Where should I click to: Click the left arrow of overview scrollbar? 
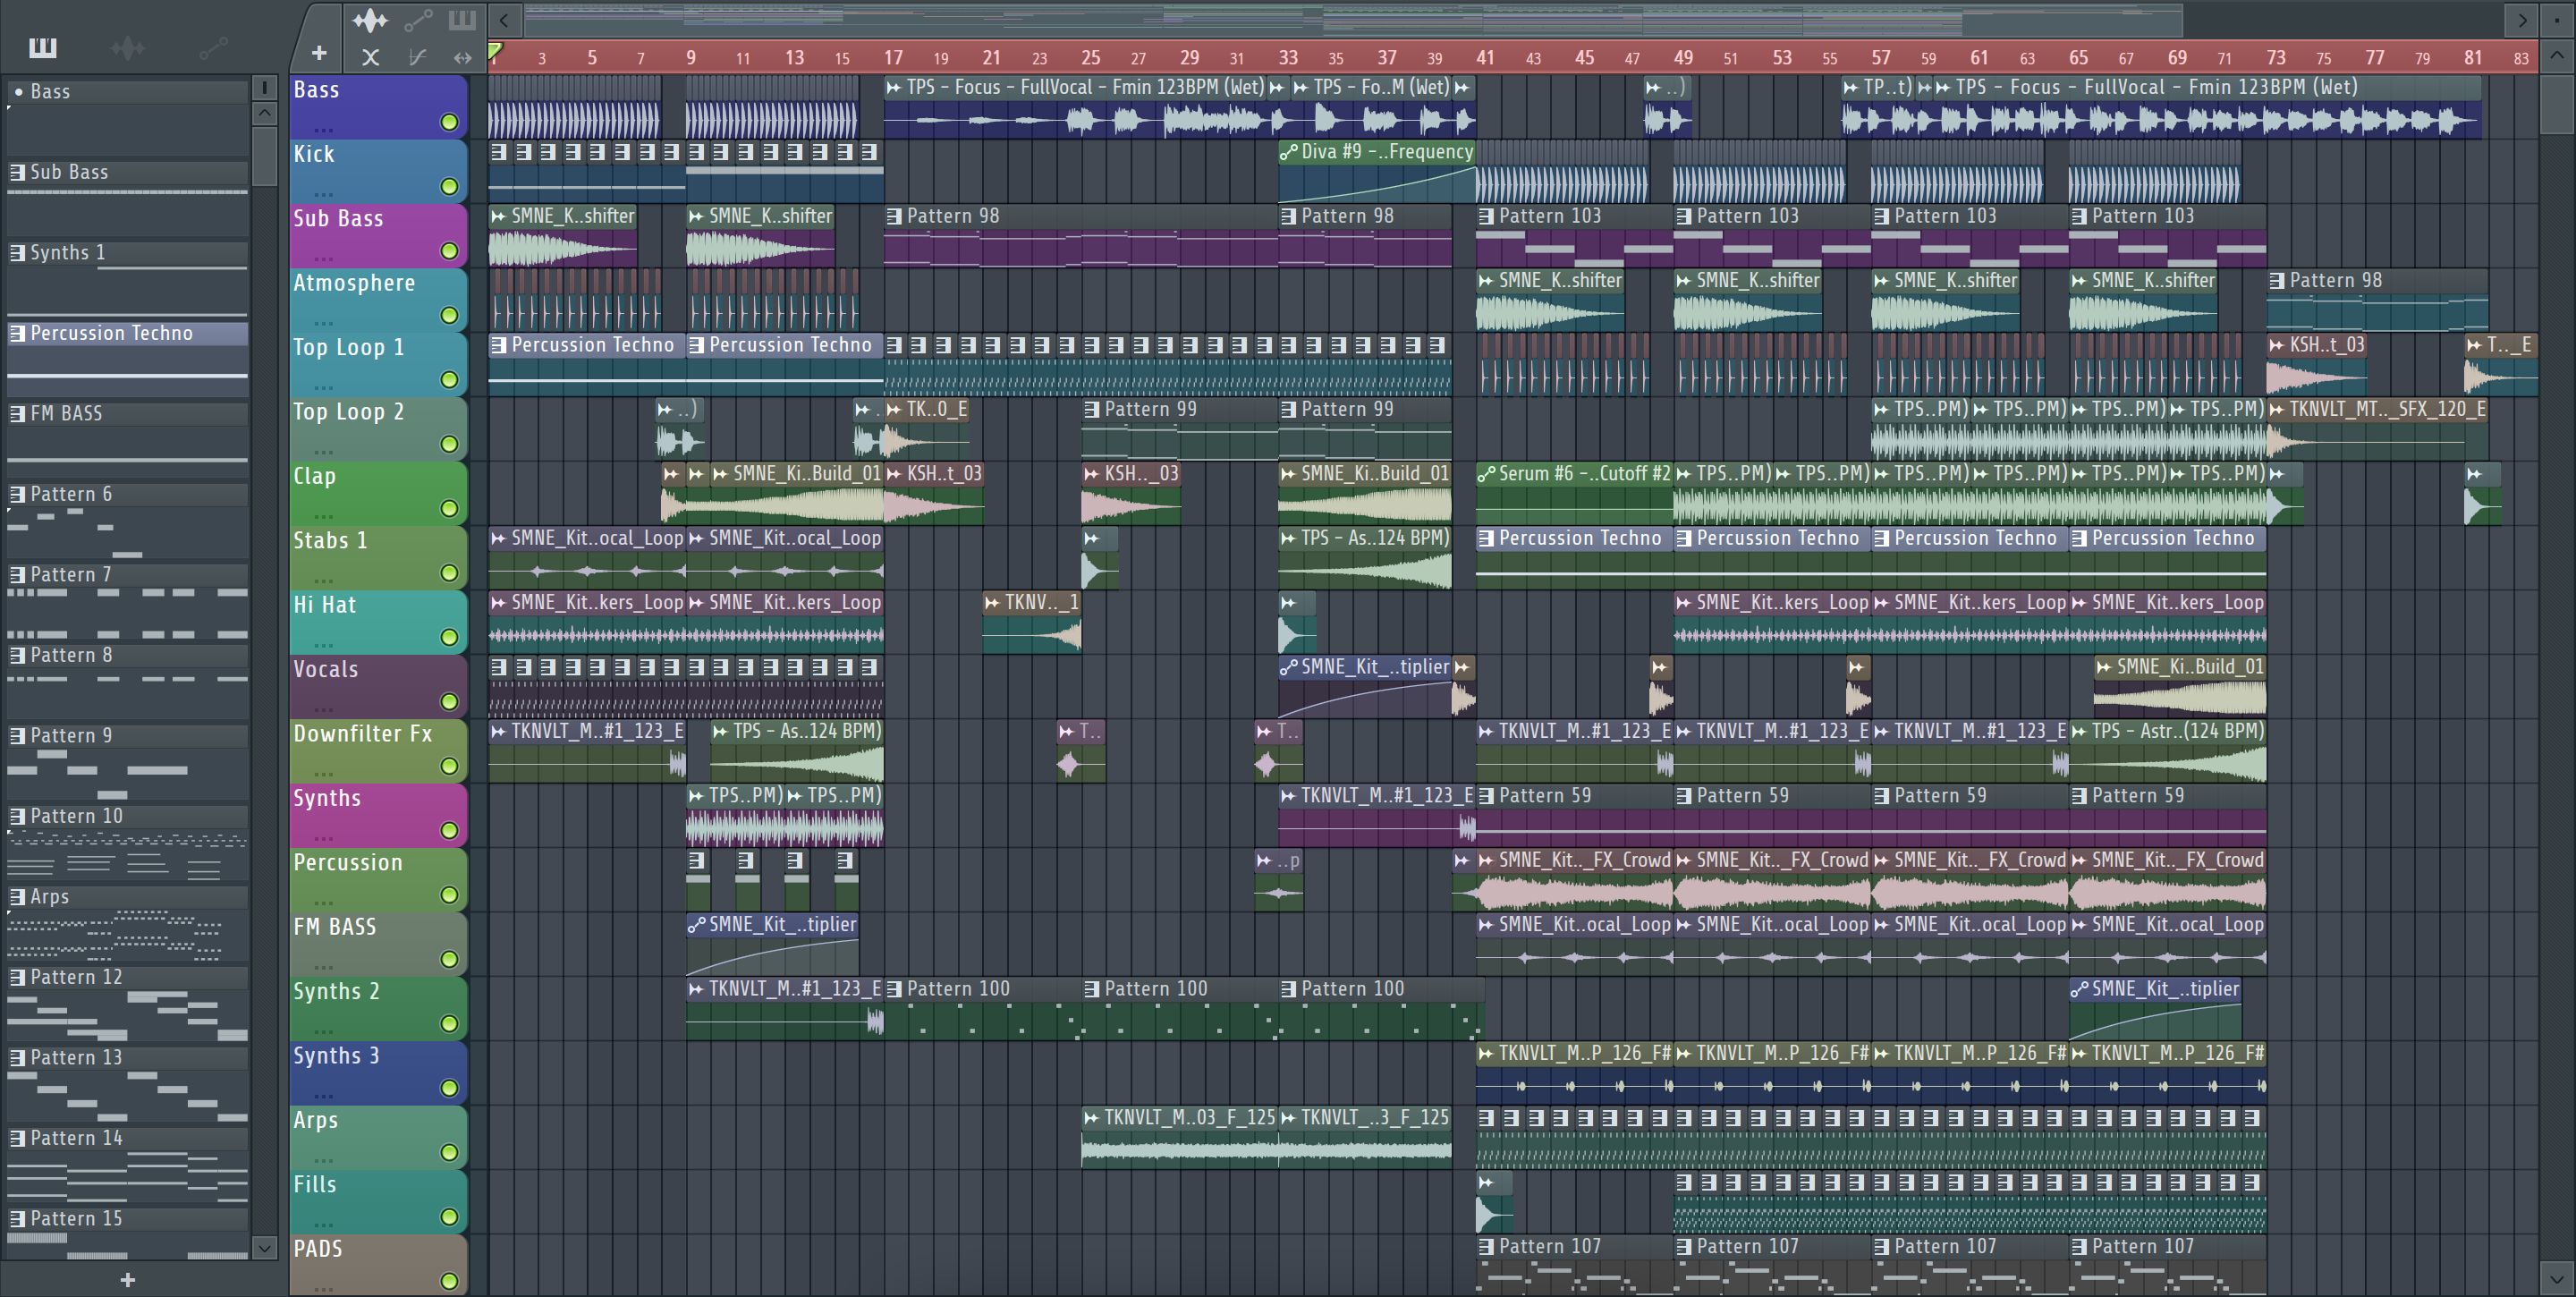tap(504, 19)
